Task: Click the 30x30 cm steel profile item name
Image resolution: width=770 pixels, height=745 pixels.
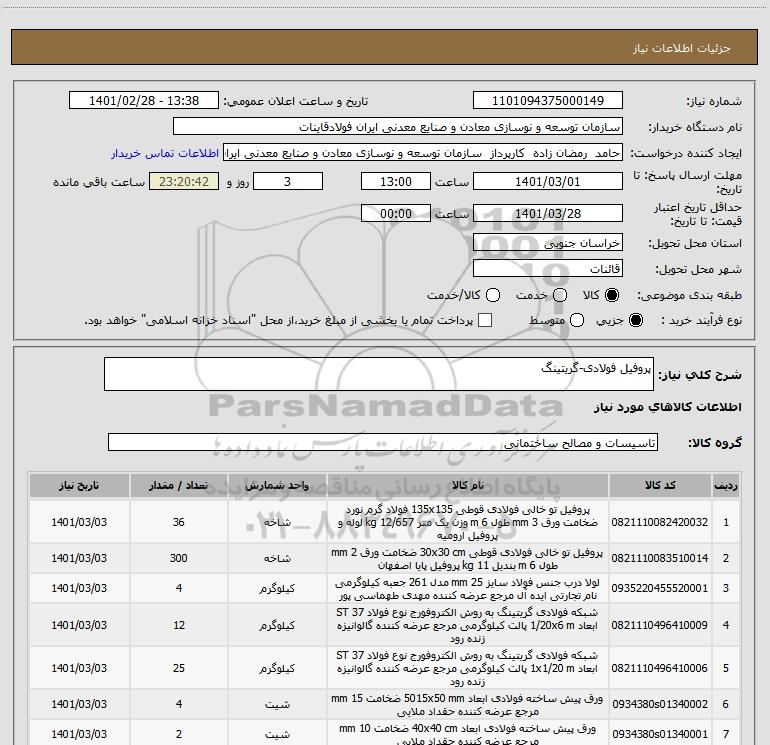Action: (468, 559)
